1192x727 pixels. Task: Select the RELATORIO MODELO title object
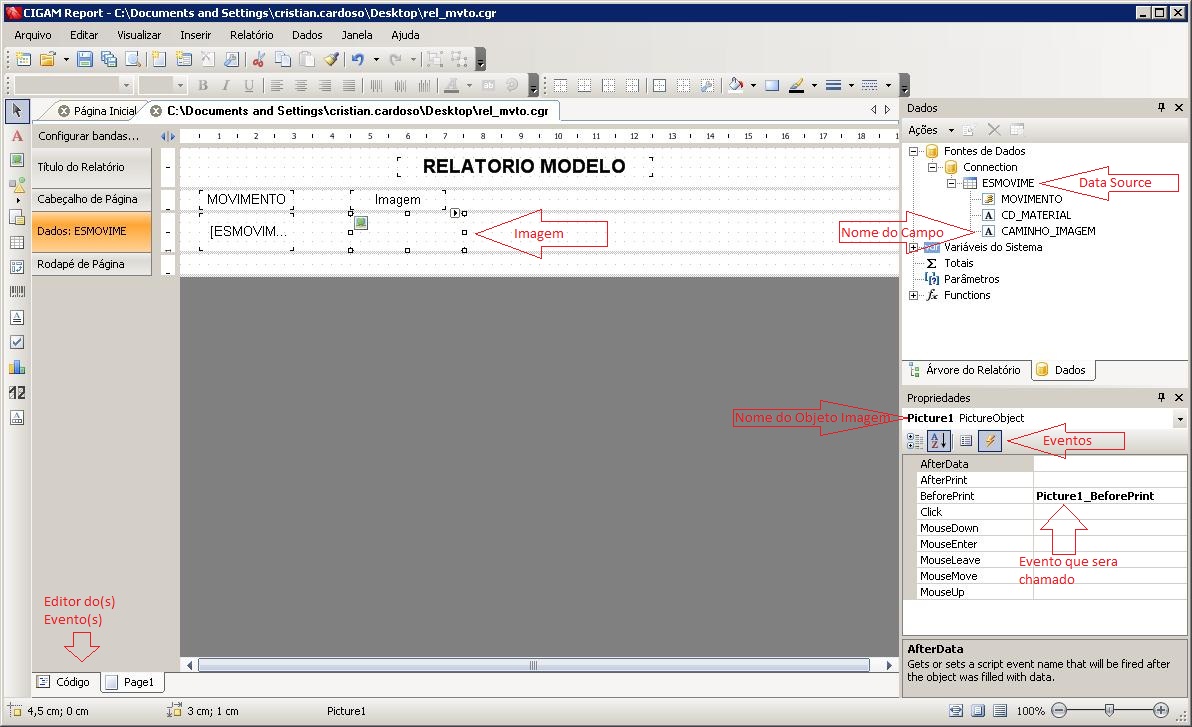point(525,167)
